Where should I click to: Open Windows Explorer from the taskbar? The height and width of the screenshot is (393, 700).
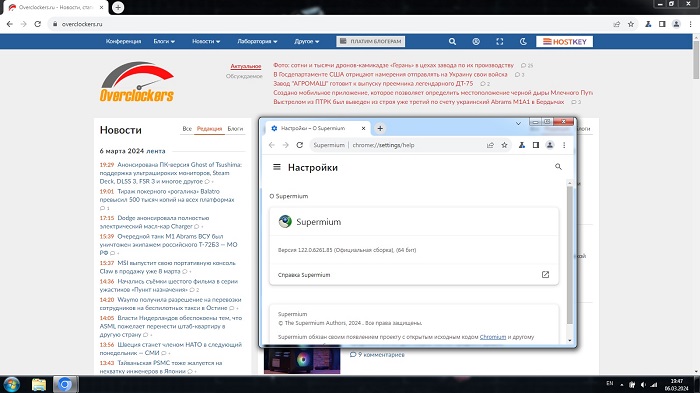(x=39, y=385)
